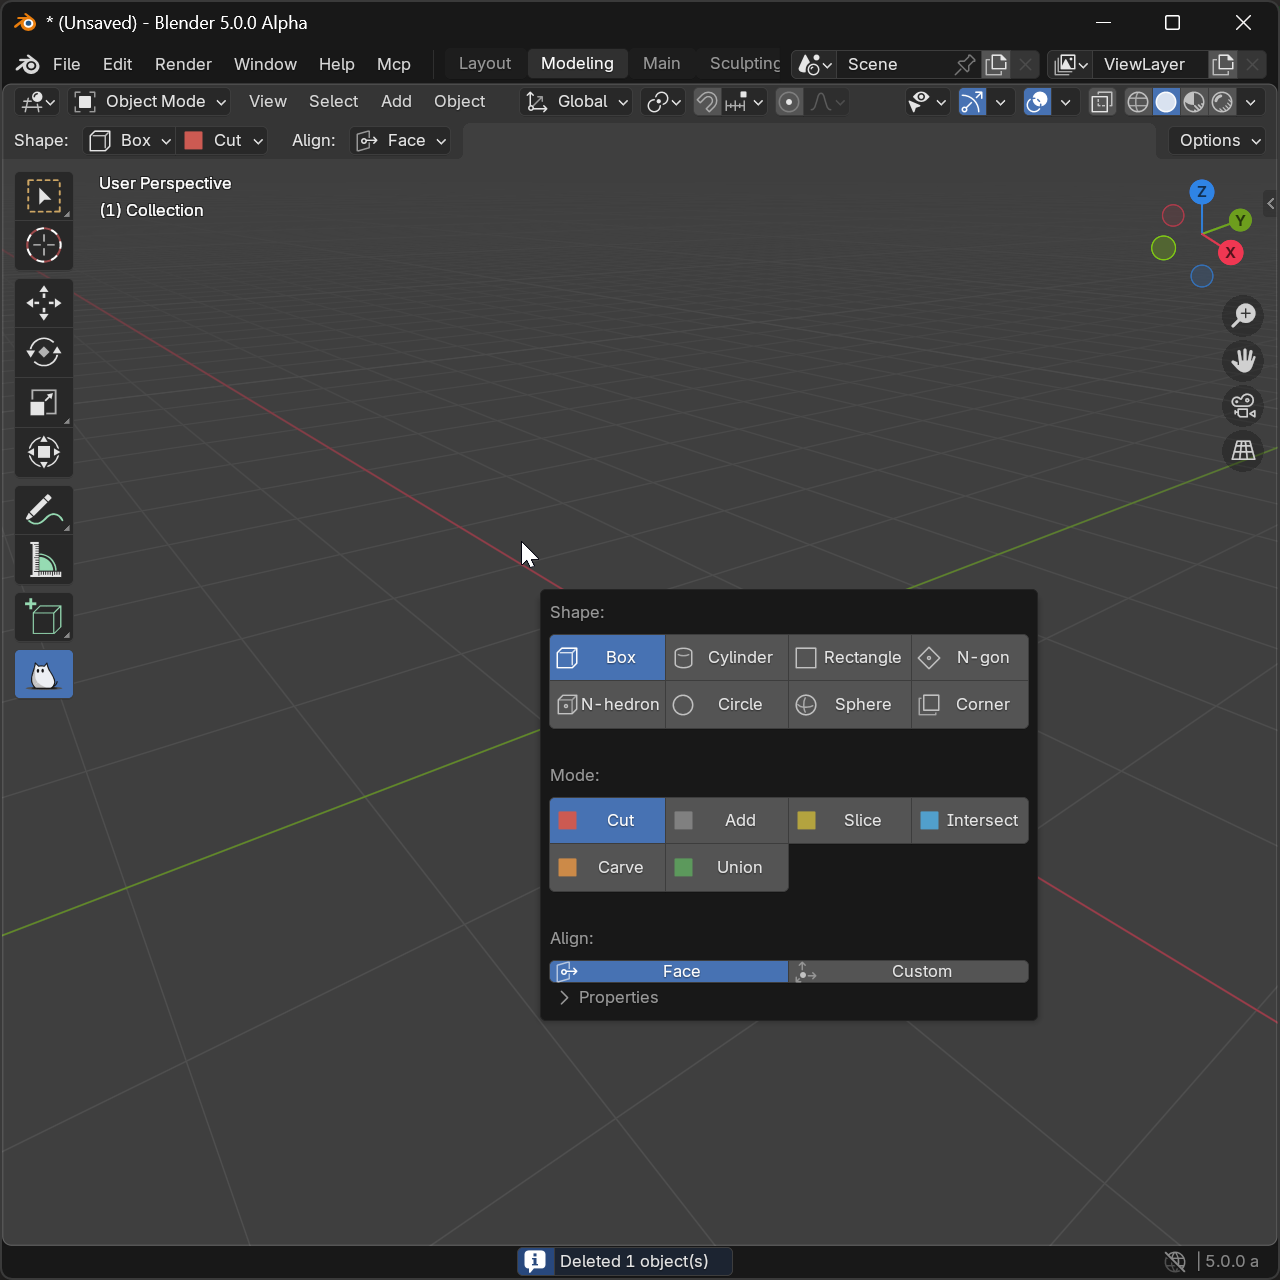Select the Rotate tool
This screenshot has width=1280, height=1280.
click(43, 352)
